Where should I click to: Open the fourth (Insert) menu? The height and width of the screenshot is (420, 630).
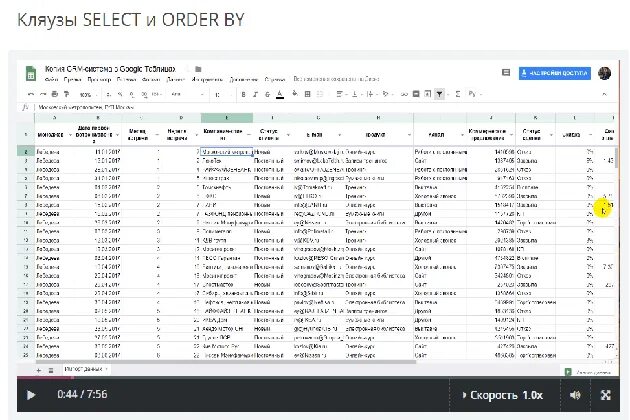[x=126, y=80]
